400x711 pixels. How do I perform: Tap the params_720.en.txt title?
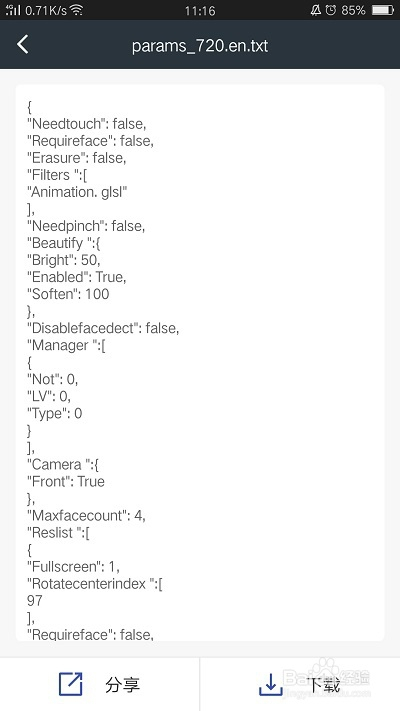(x=200, y=46)
